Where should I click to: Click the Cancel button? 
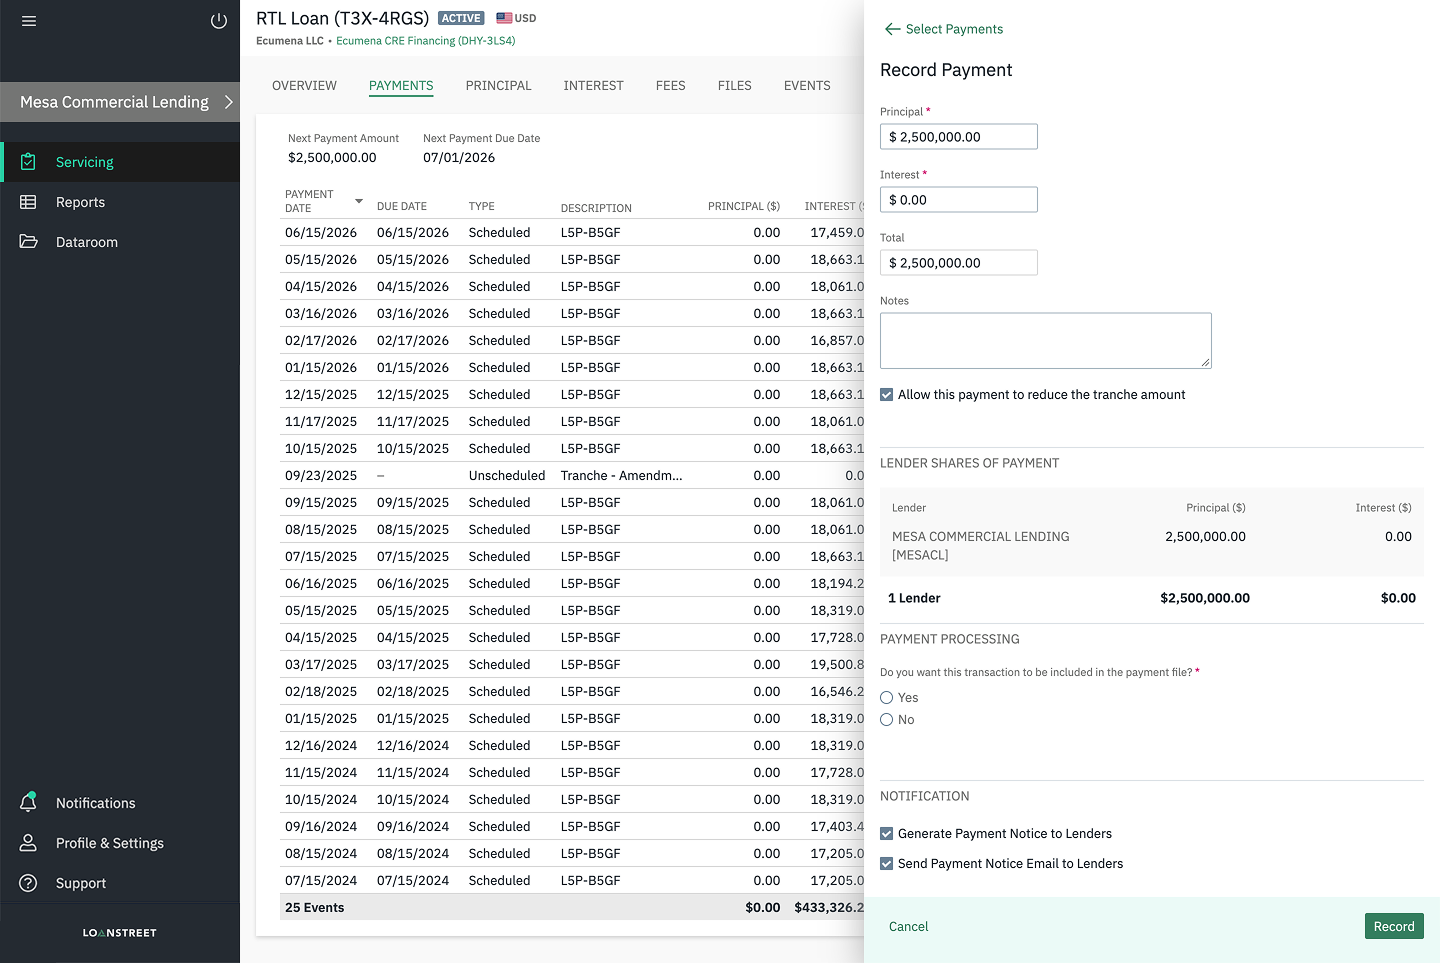(909, 927)
